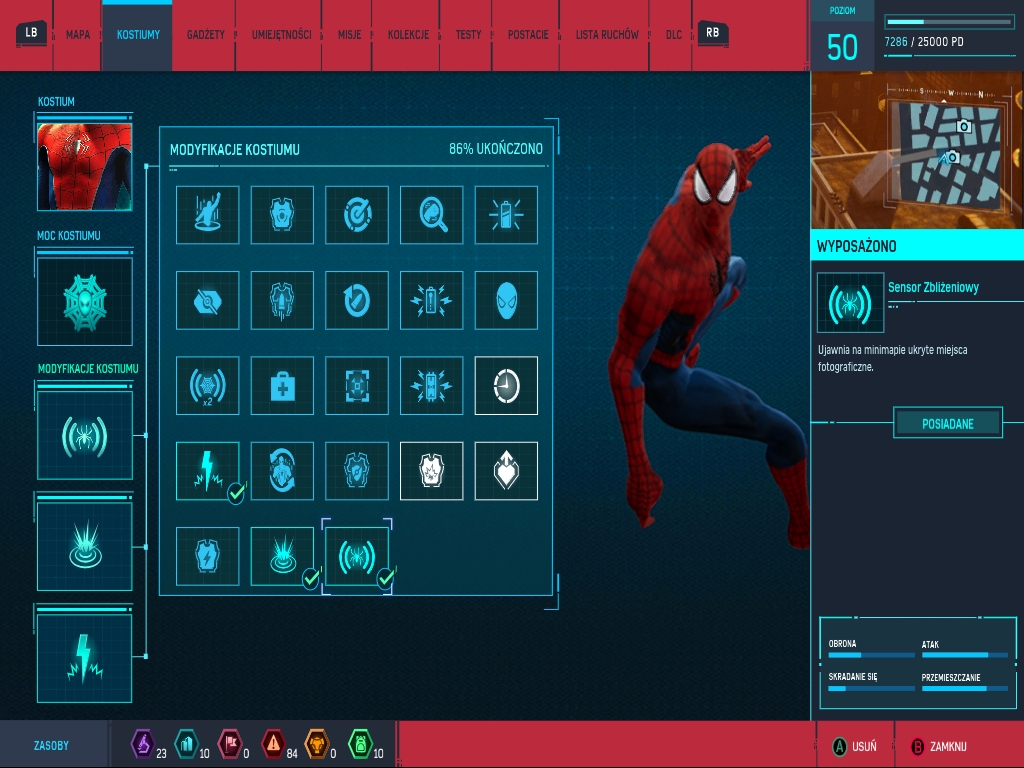The width and height of the screenshot is (1024, 768).
Task: Choose the web sensor x2 suit mod
Action: pos(208,385)
